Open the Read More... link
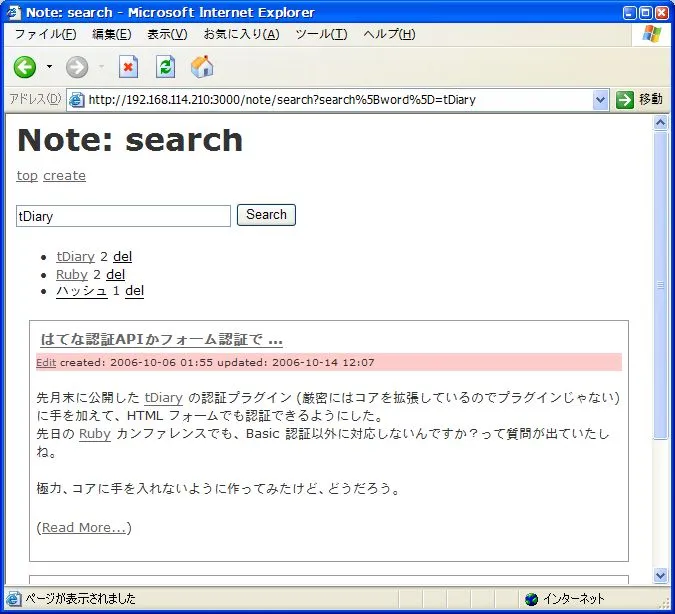The image size is (675, 614). point(84,527)
